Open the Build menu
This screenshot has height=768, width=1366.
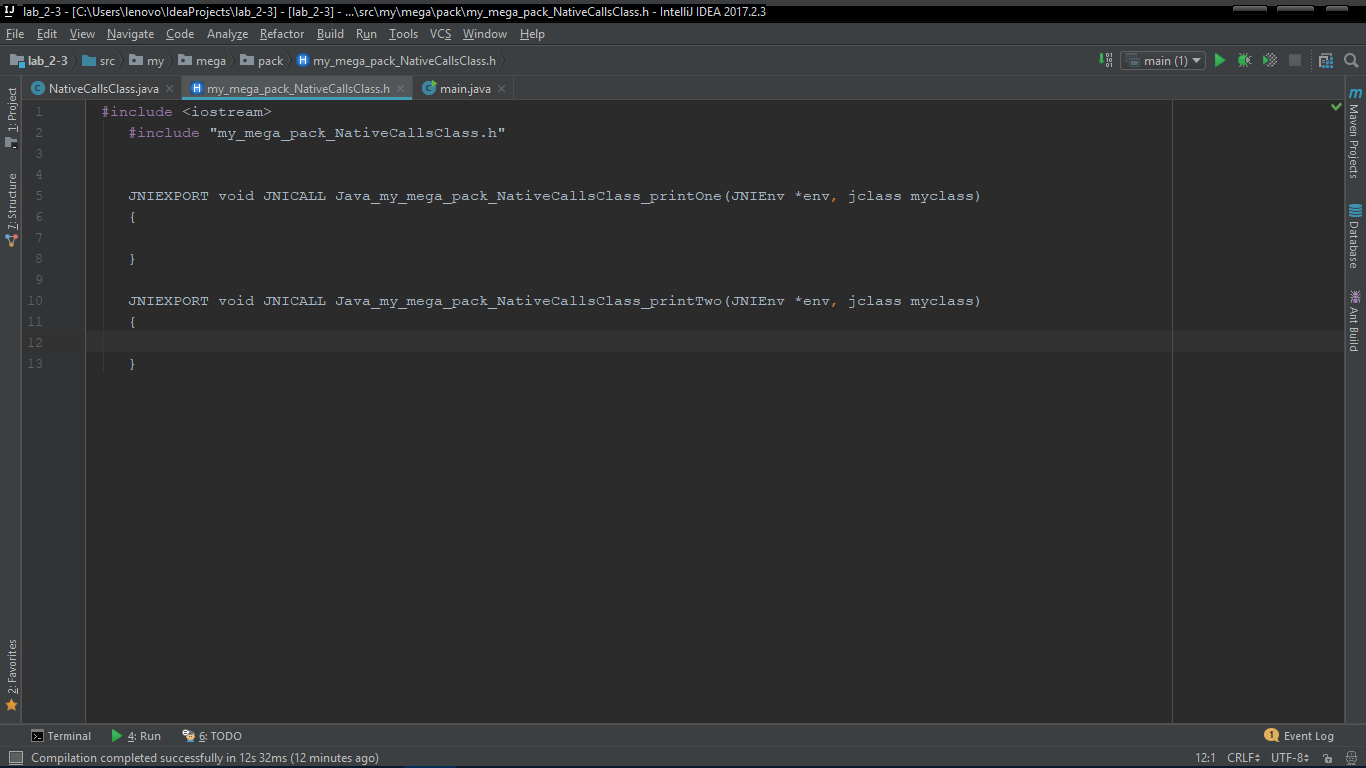[330, 34]
